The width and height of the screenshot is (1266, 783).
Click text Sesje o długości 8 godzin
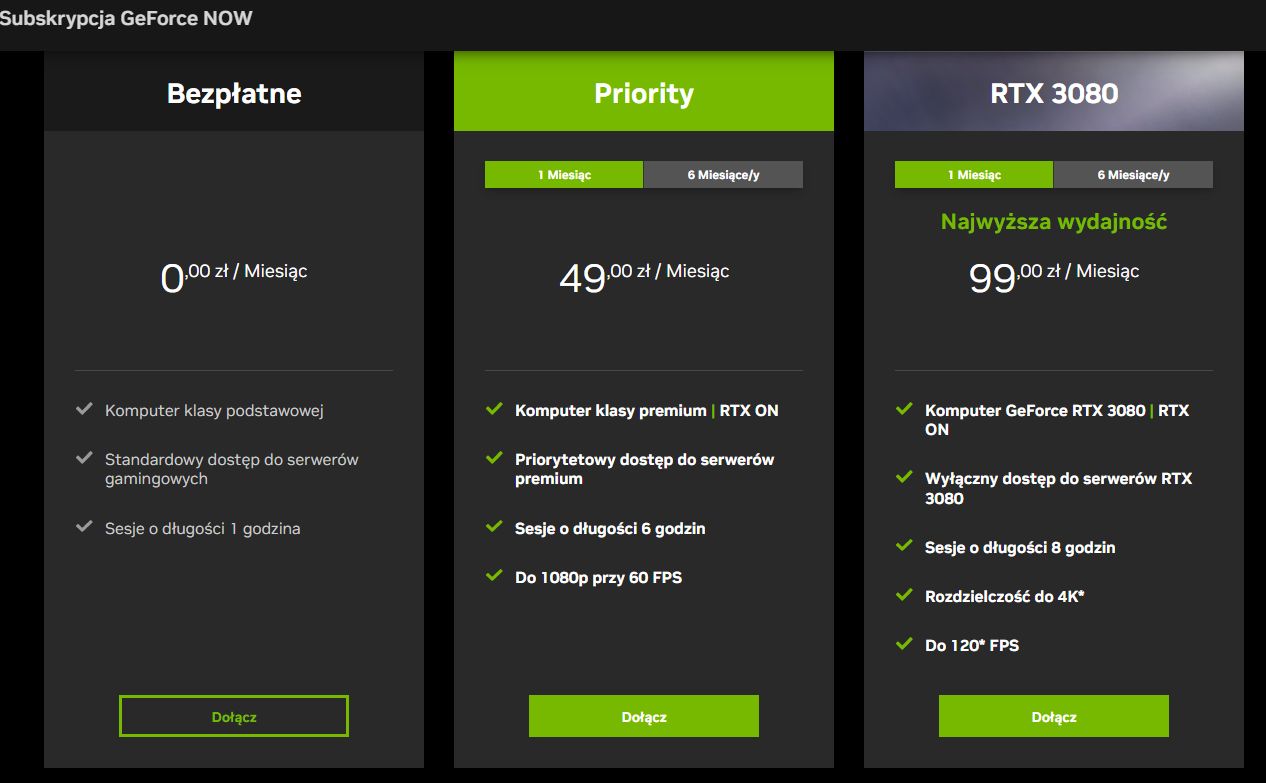point(1020,547)
